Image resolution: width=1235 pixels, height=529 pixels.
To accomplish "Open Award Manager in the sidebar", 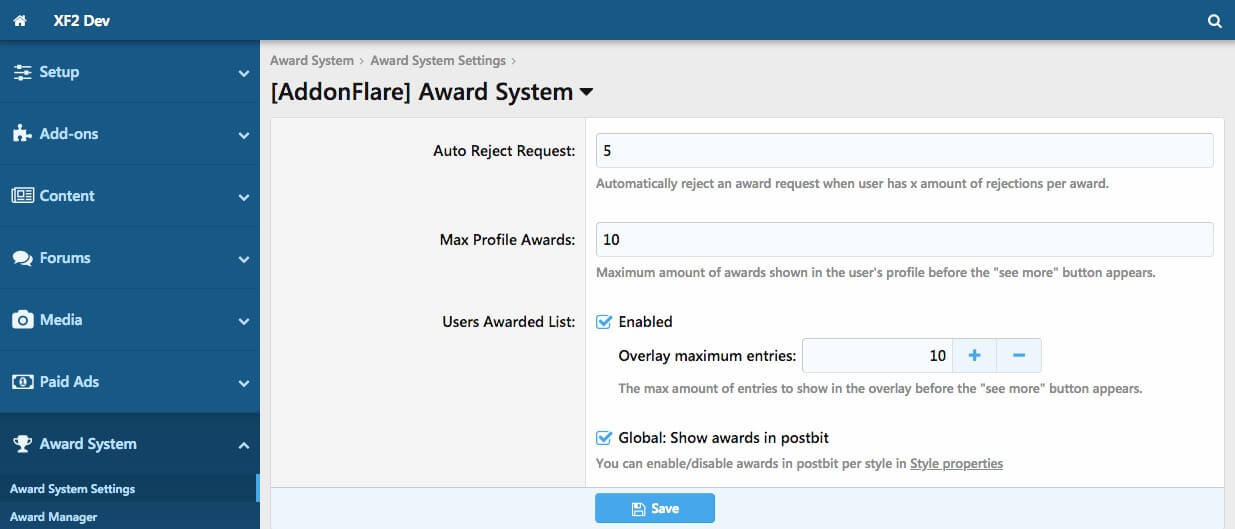I will tap(53, 517).
